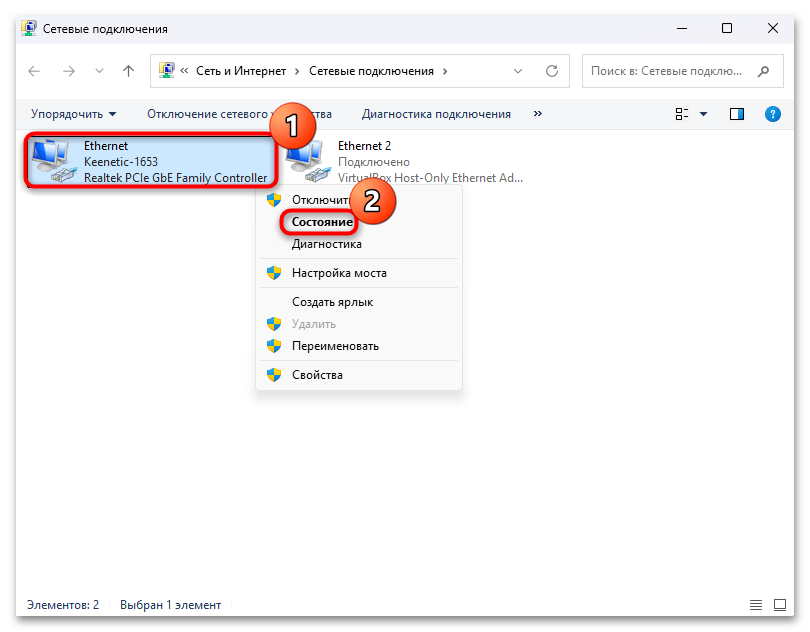Select Свойства in the context menu
The height and width of the screenshot is (632, 810).
pyautogui.click(x=317, y=375)
